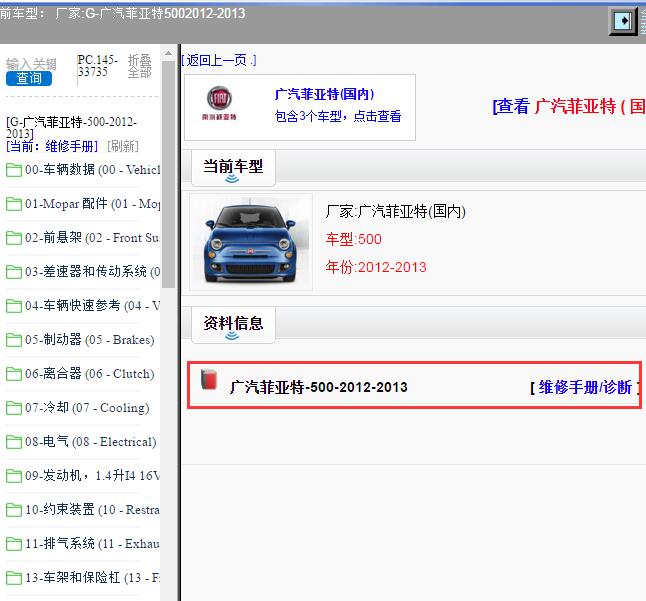Select the 当前车型 tab
The width and height of the screenshot is (646, 601).
point(233,168)
